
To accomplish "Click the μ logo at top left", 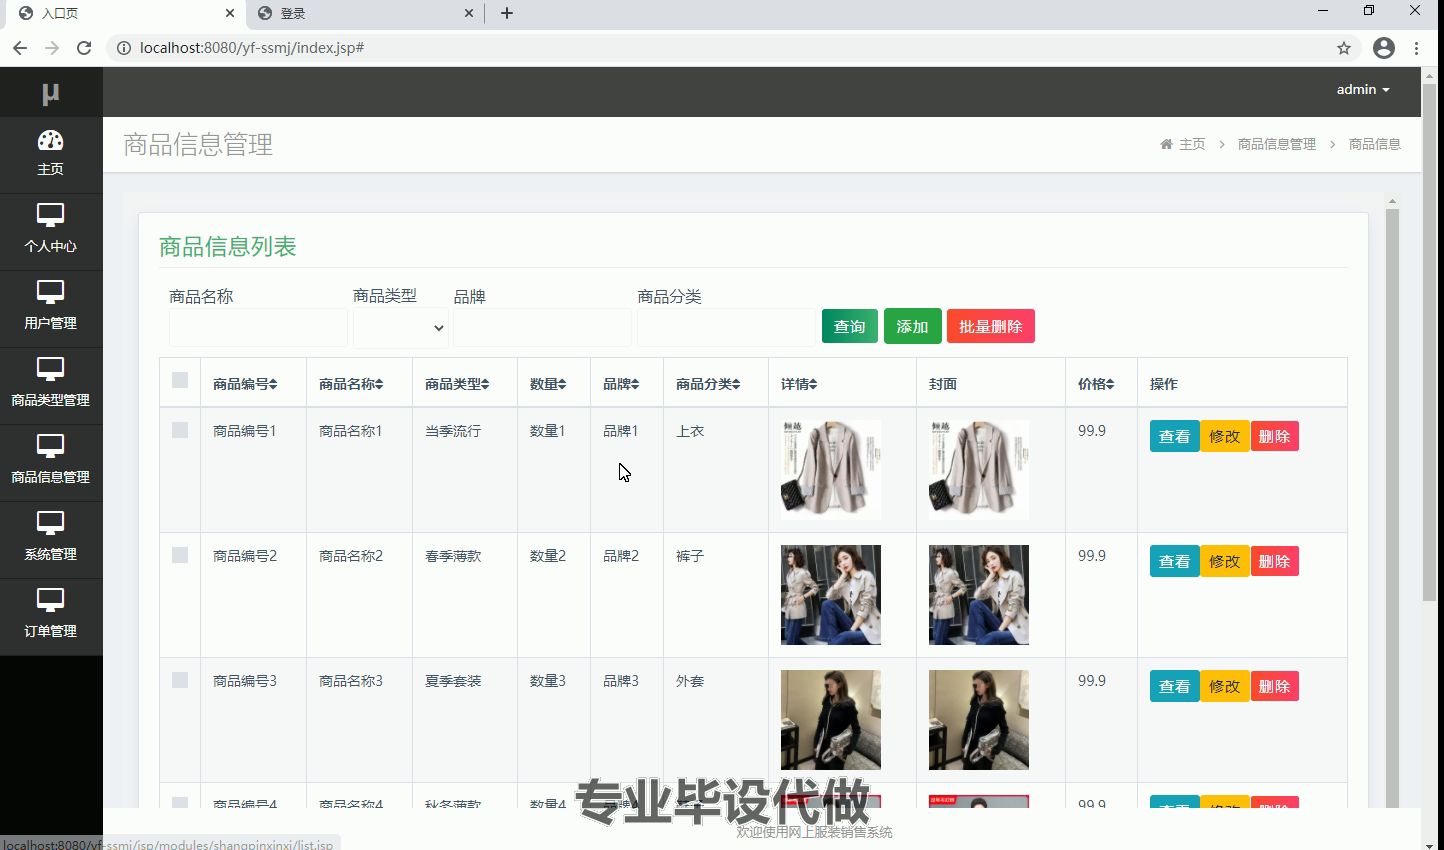I will [50, 93].
